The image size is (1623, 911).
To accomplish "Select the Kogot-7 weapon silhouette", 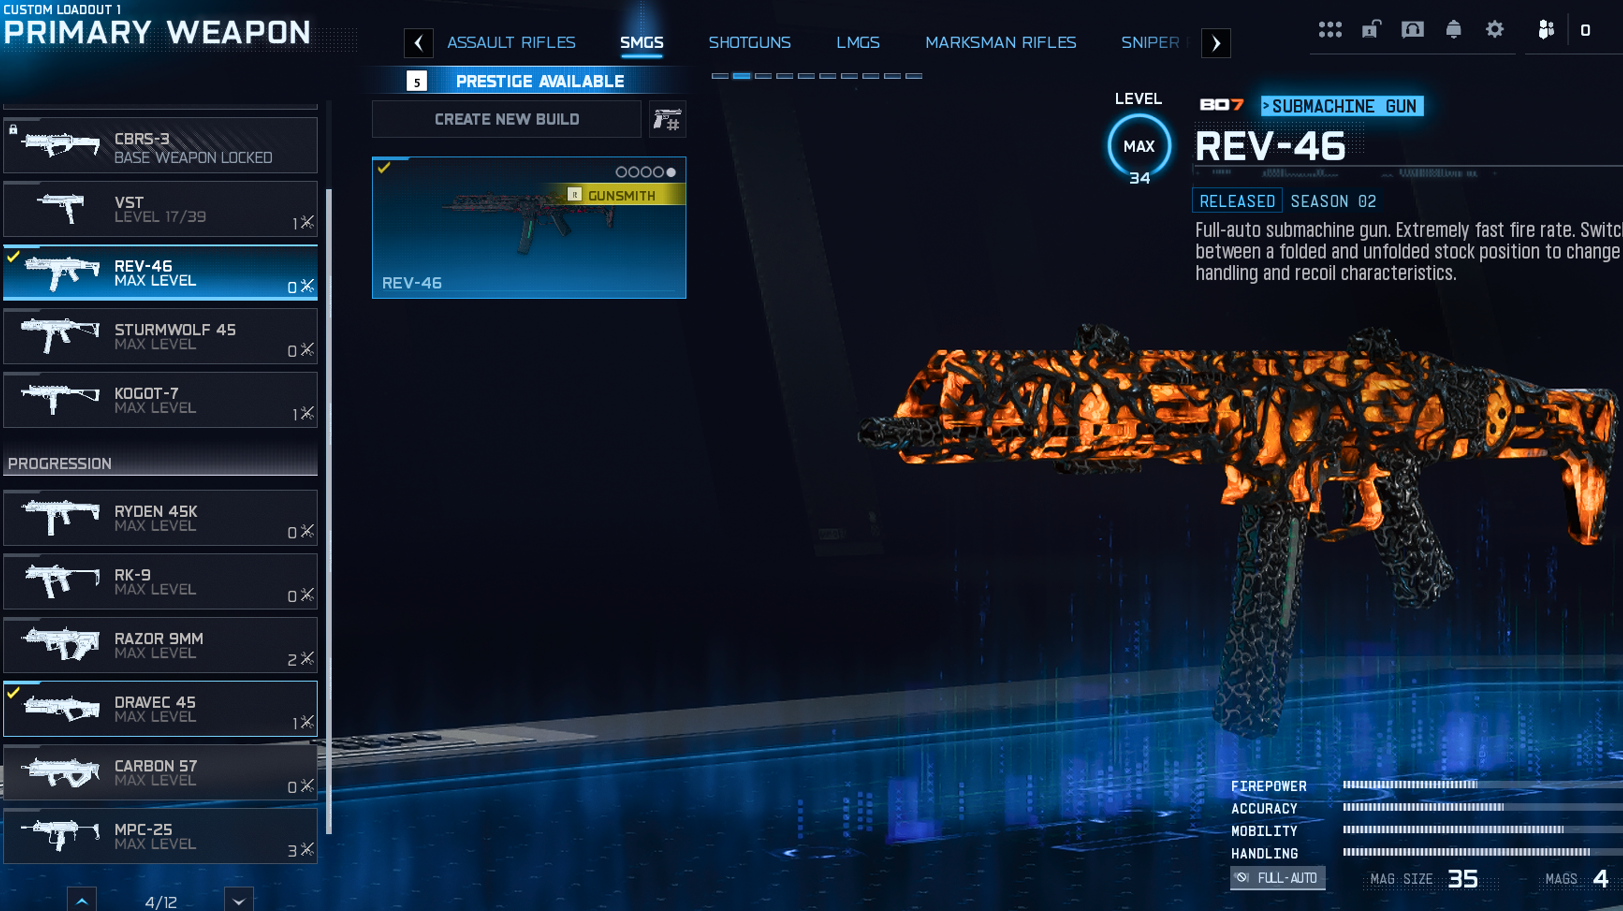I will [61, 399].
